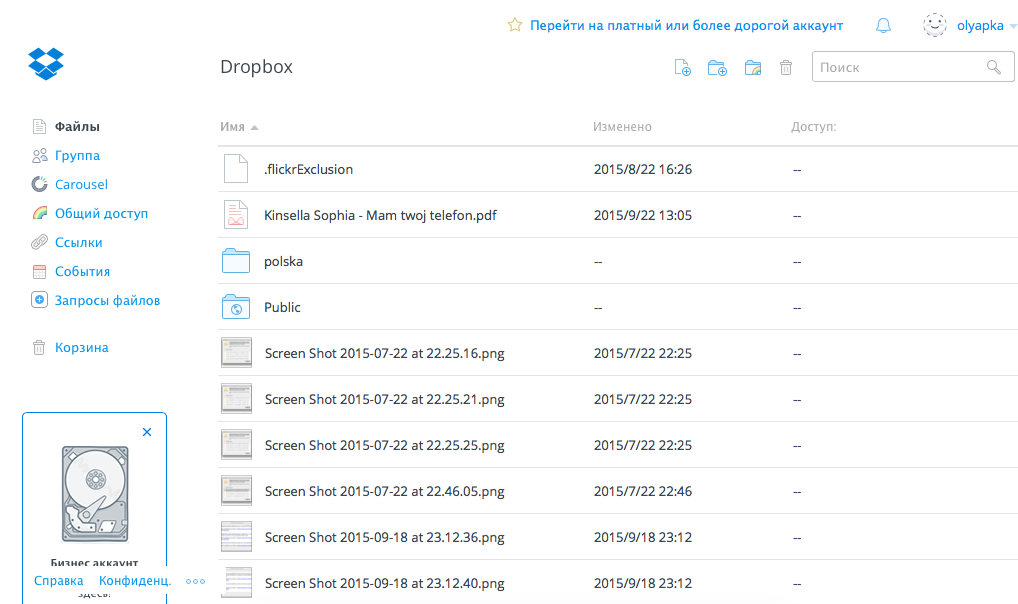Select Screen Shot 2015-07-22 at 22.46.05.png name
Viewport: 1018px width, 604px height.
[384, 492]
